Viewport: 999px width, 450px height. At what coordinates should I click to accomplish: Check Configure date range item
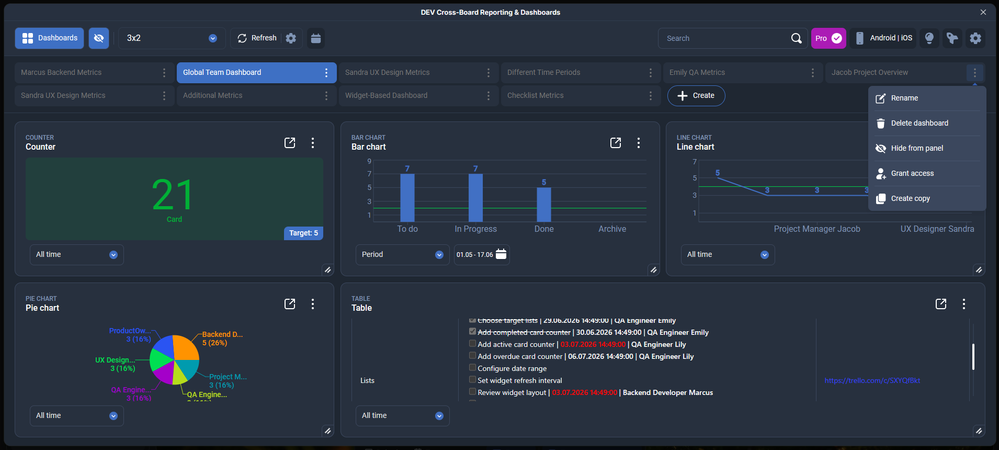[472, 368]
